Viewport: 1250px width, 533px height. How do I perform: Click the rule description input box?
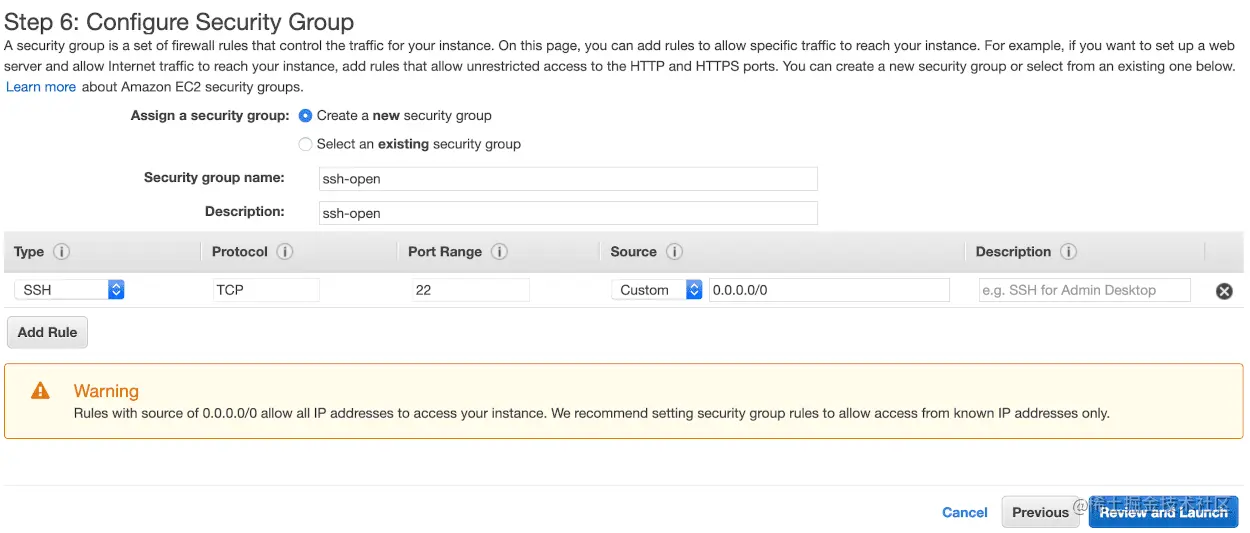click(x=1084, y=290)
